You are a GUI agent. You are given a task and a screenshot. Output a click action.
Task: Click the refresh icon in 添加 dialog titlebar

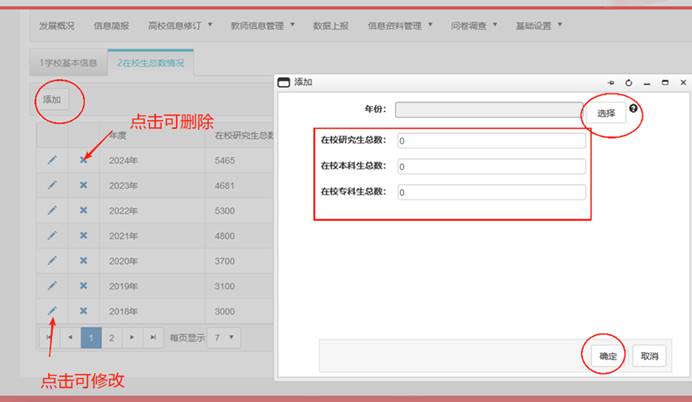coord(629,83)
